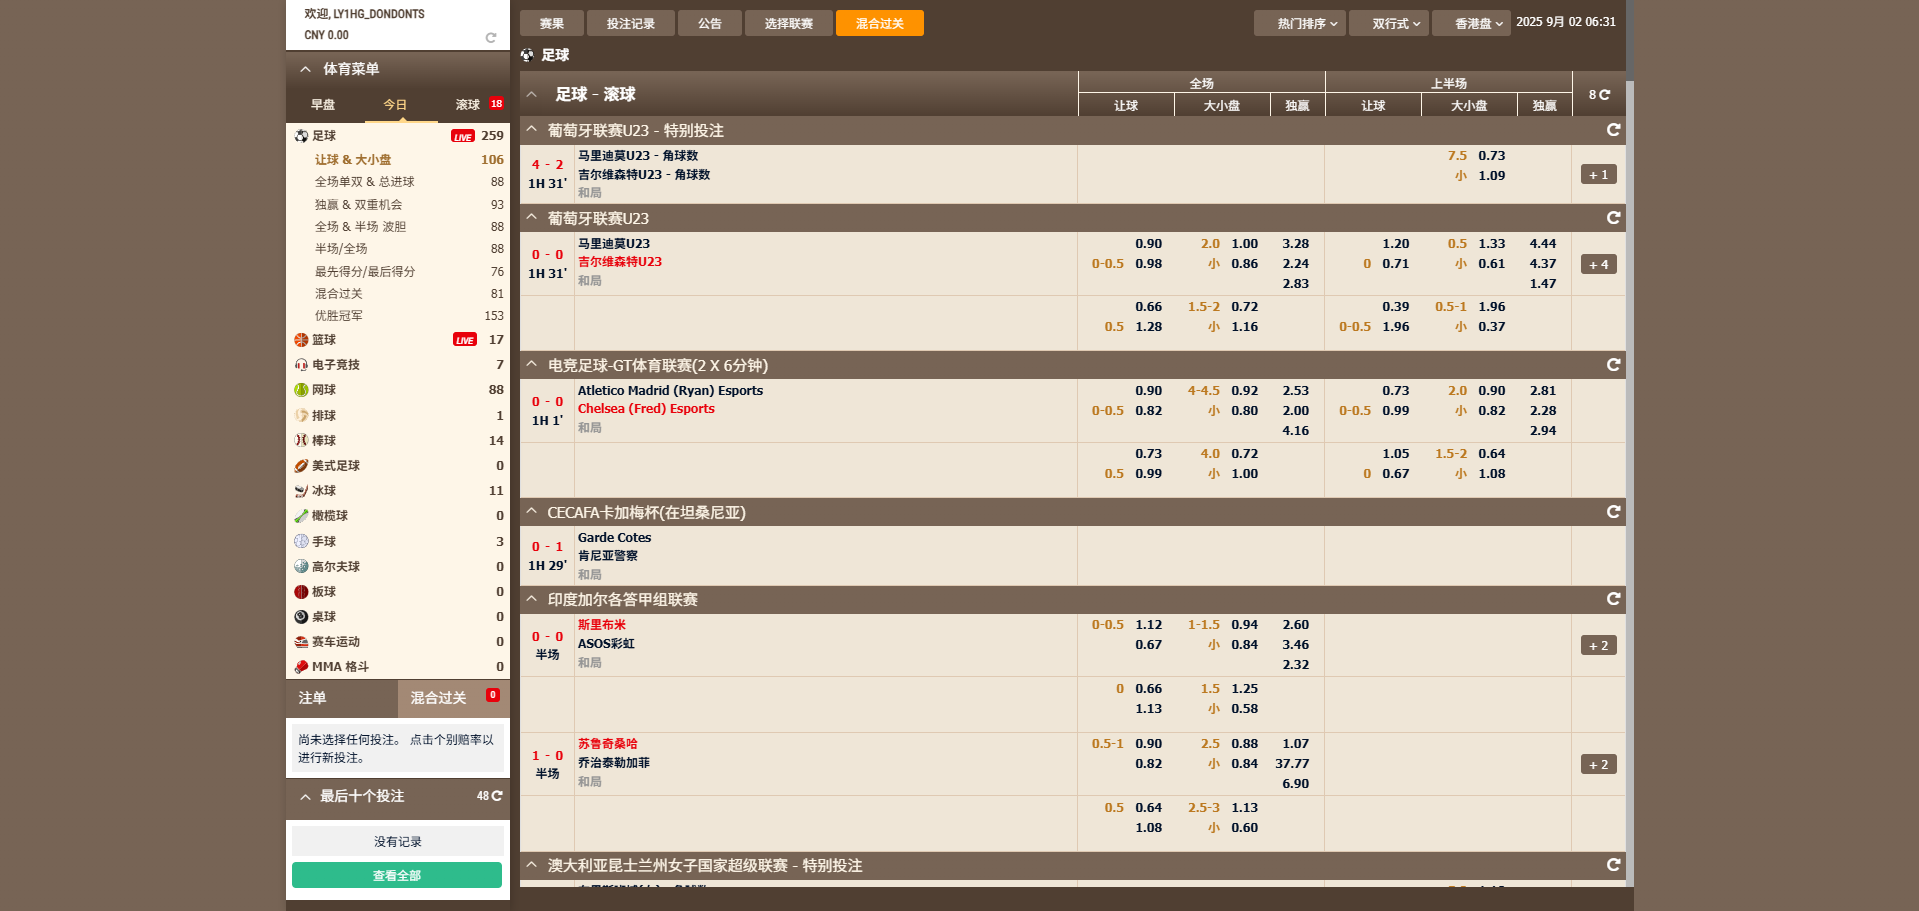Click the refresh icon beside last ten bets

[x=497, y=796]
